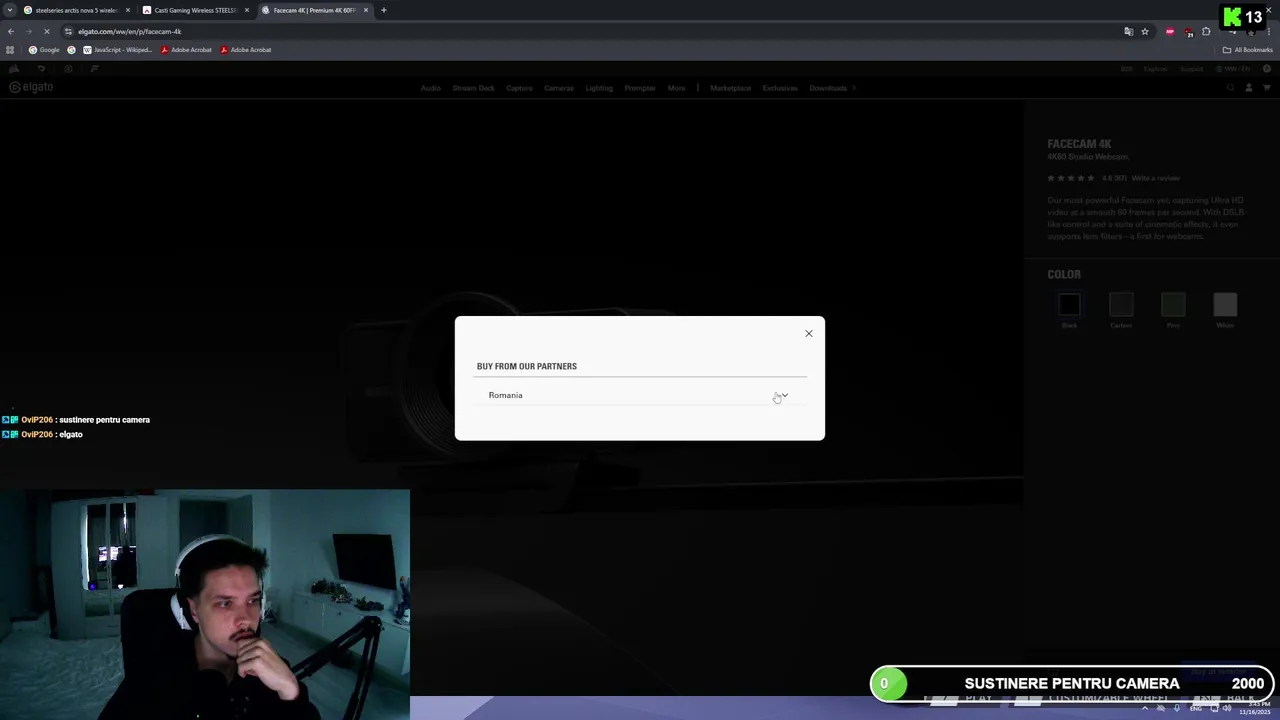
Task: Open the shopping cart
Action: tap(1267, 88)
